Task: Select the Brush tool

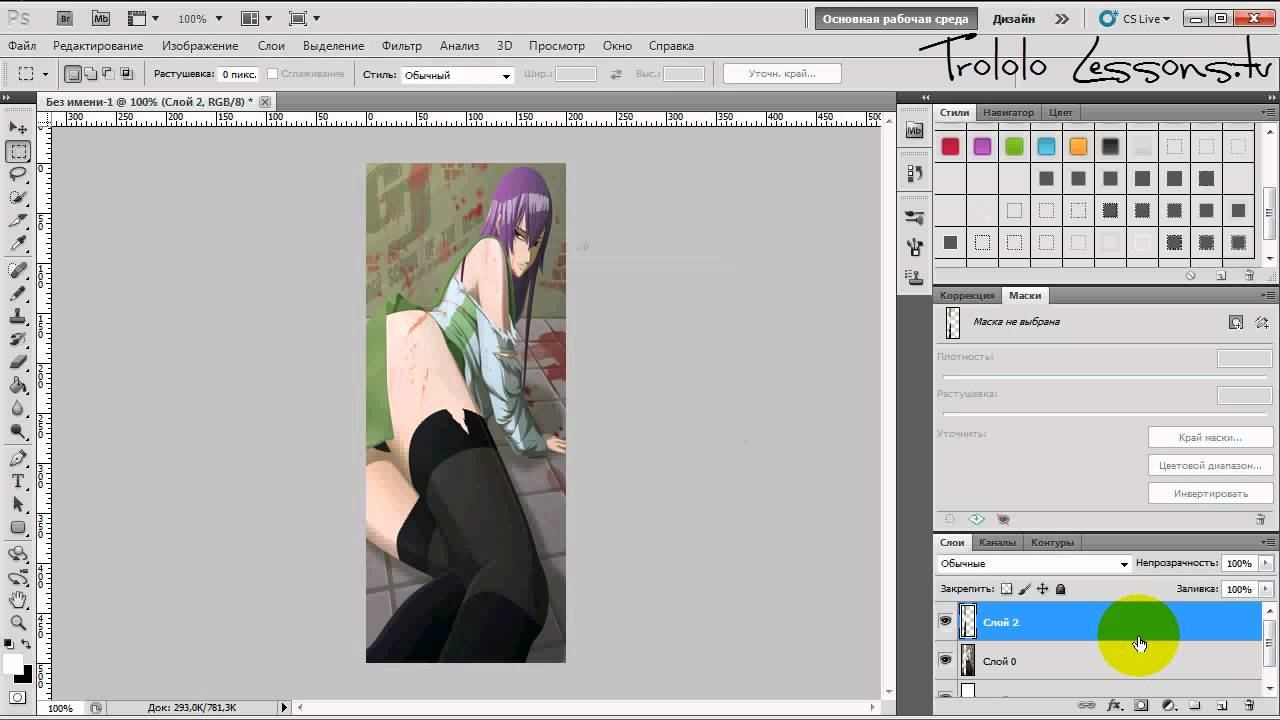Action: click(18, 293)
